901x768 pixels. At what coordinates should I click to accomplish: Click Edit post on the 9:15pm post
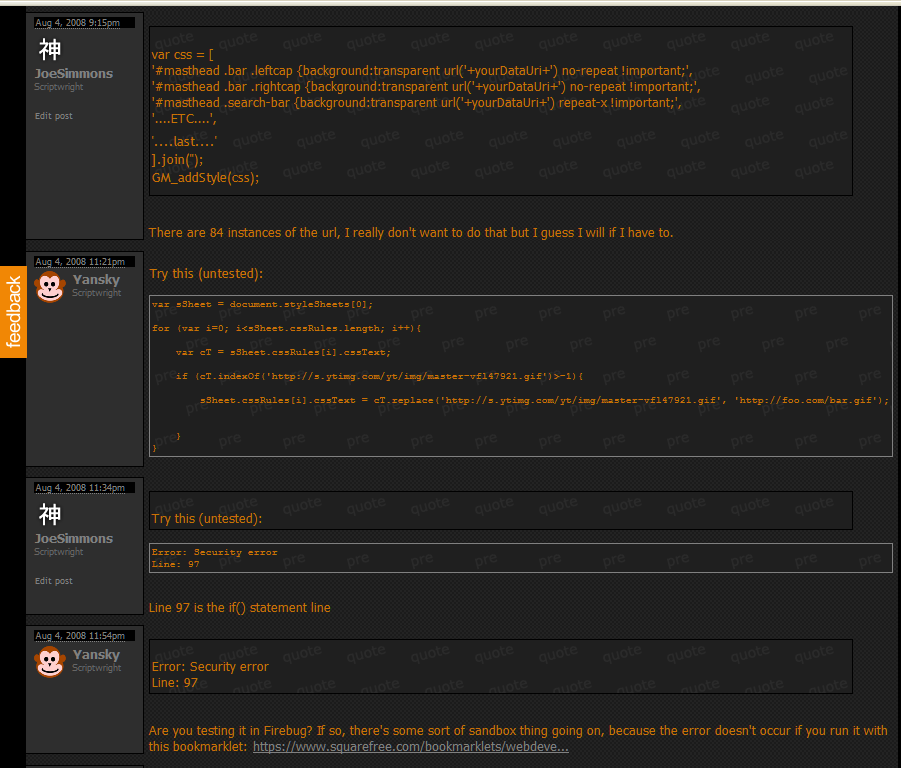tap(53, 115)
